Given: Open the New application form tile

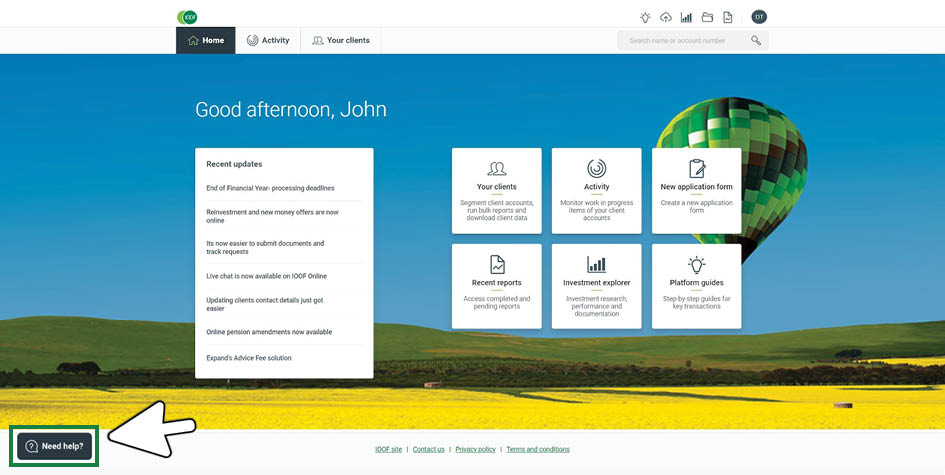Looking at the screenshot, I should point(696,190).
